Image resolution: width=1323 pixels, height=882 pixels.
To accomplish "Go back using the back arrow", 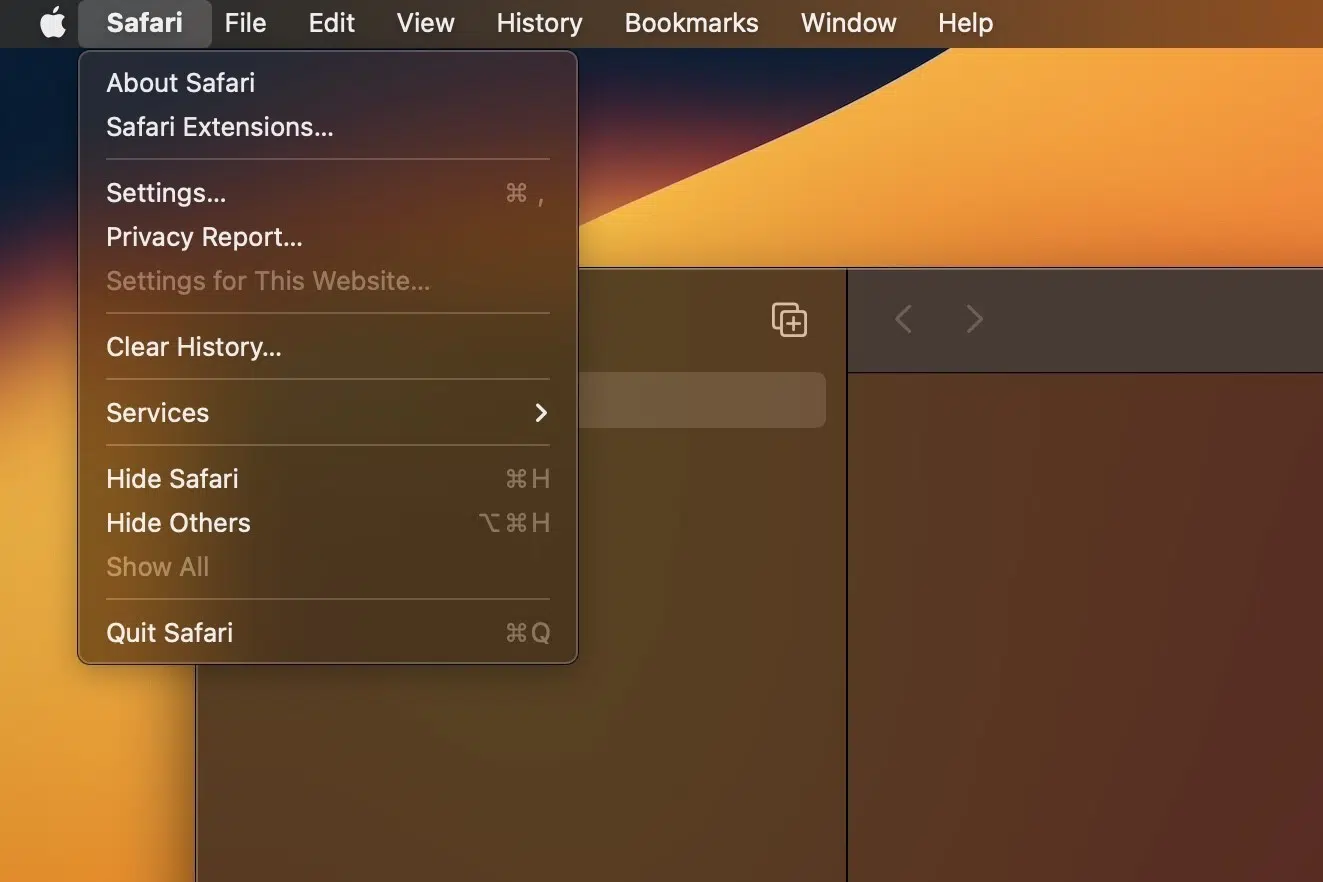I will click(903, 320).
